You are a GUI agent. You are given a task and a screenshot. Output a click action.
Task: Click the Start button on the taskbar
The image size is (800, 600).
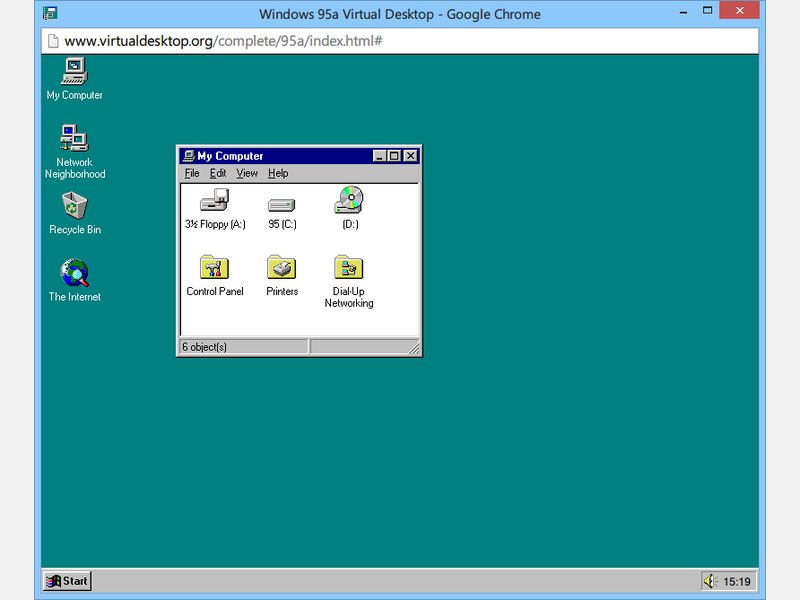pos(67,581)
